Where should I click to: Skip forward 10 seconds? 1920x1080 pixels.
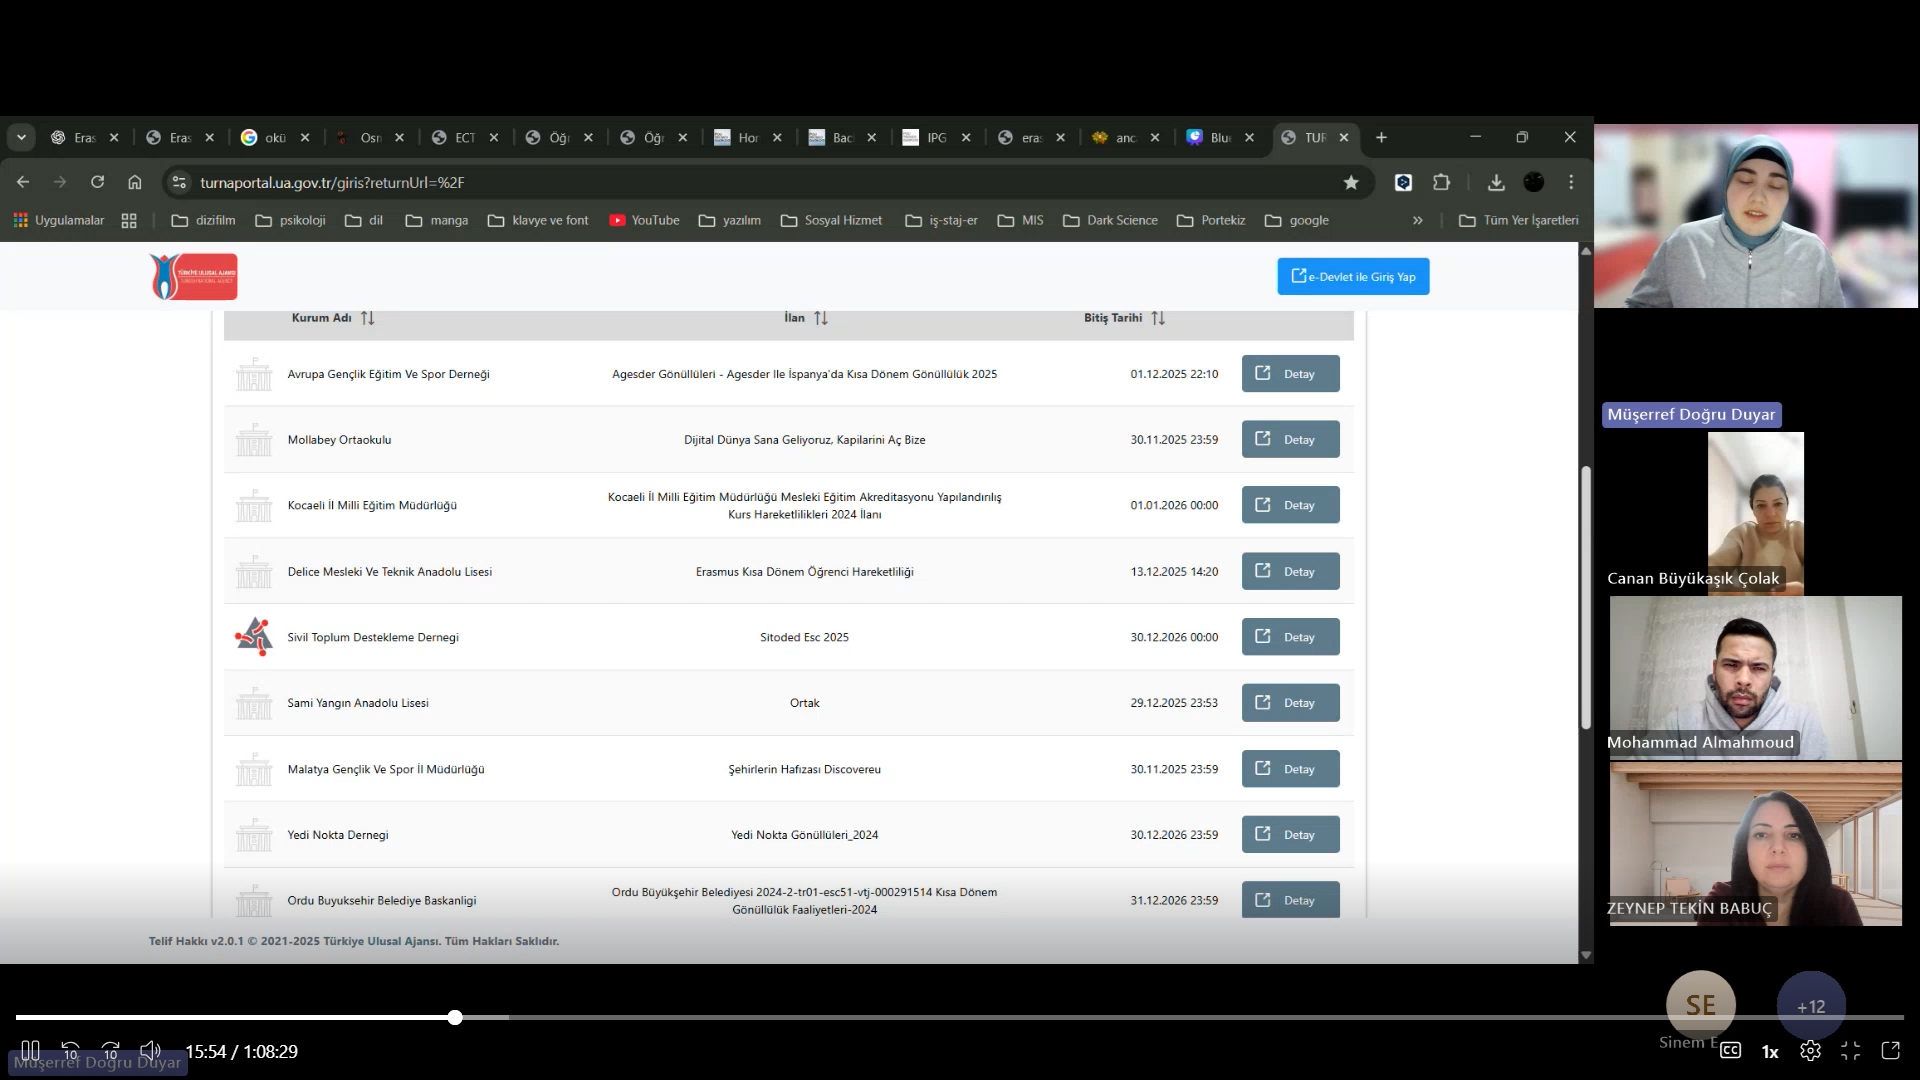point(111,1051)
